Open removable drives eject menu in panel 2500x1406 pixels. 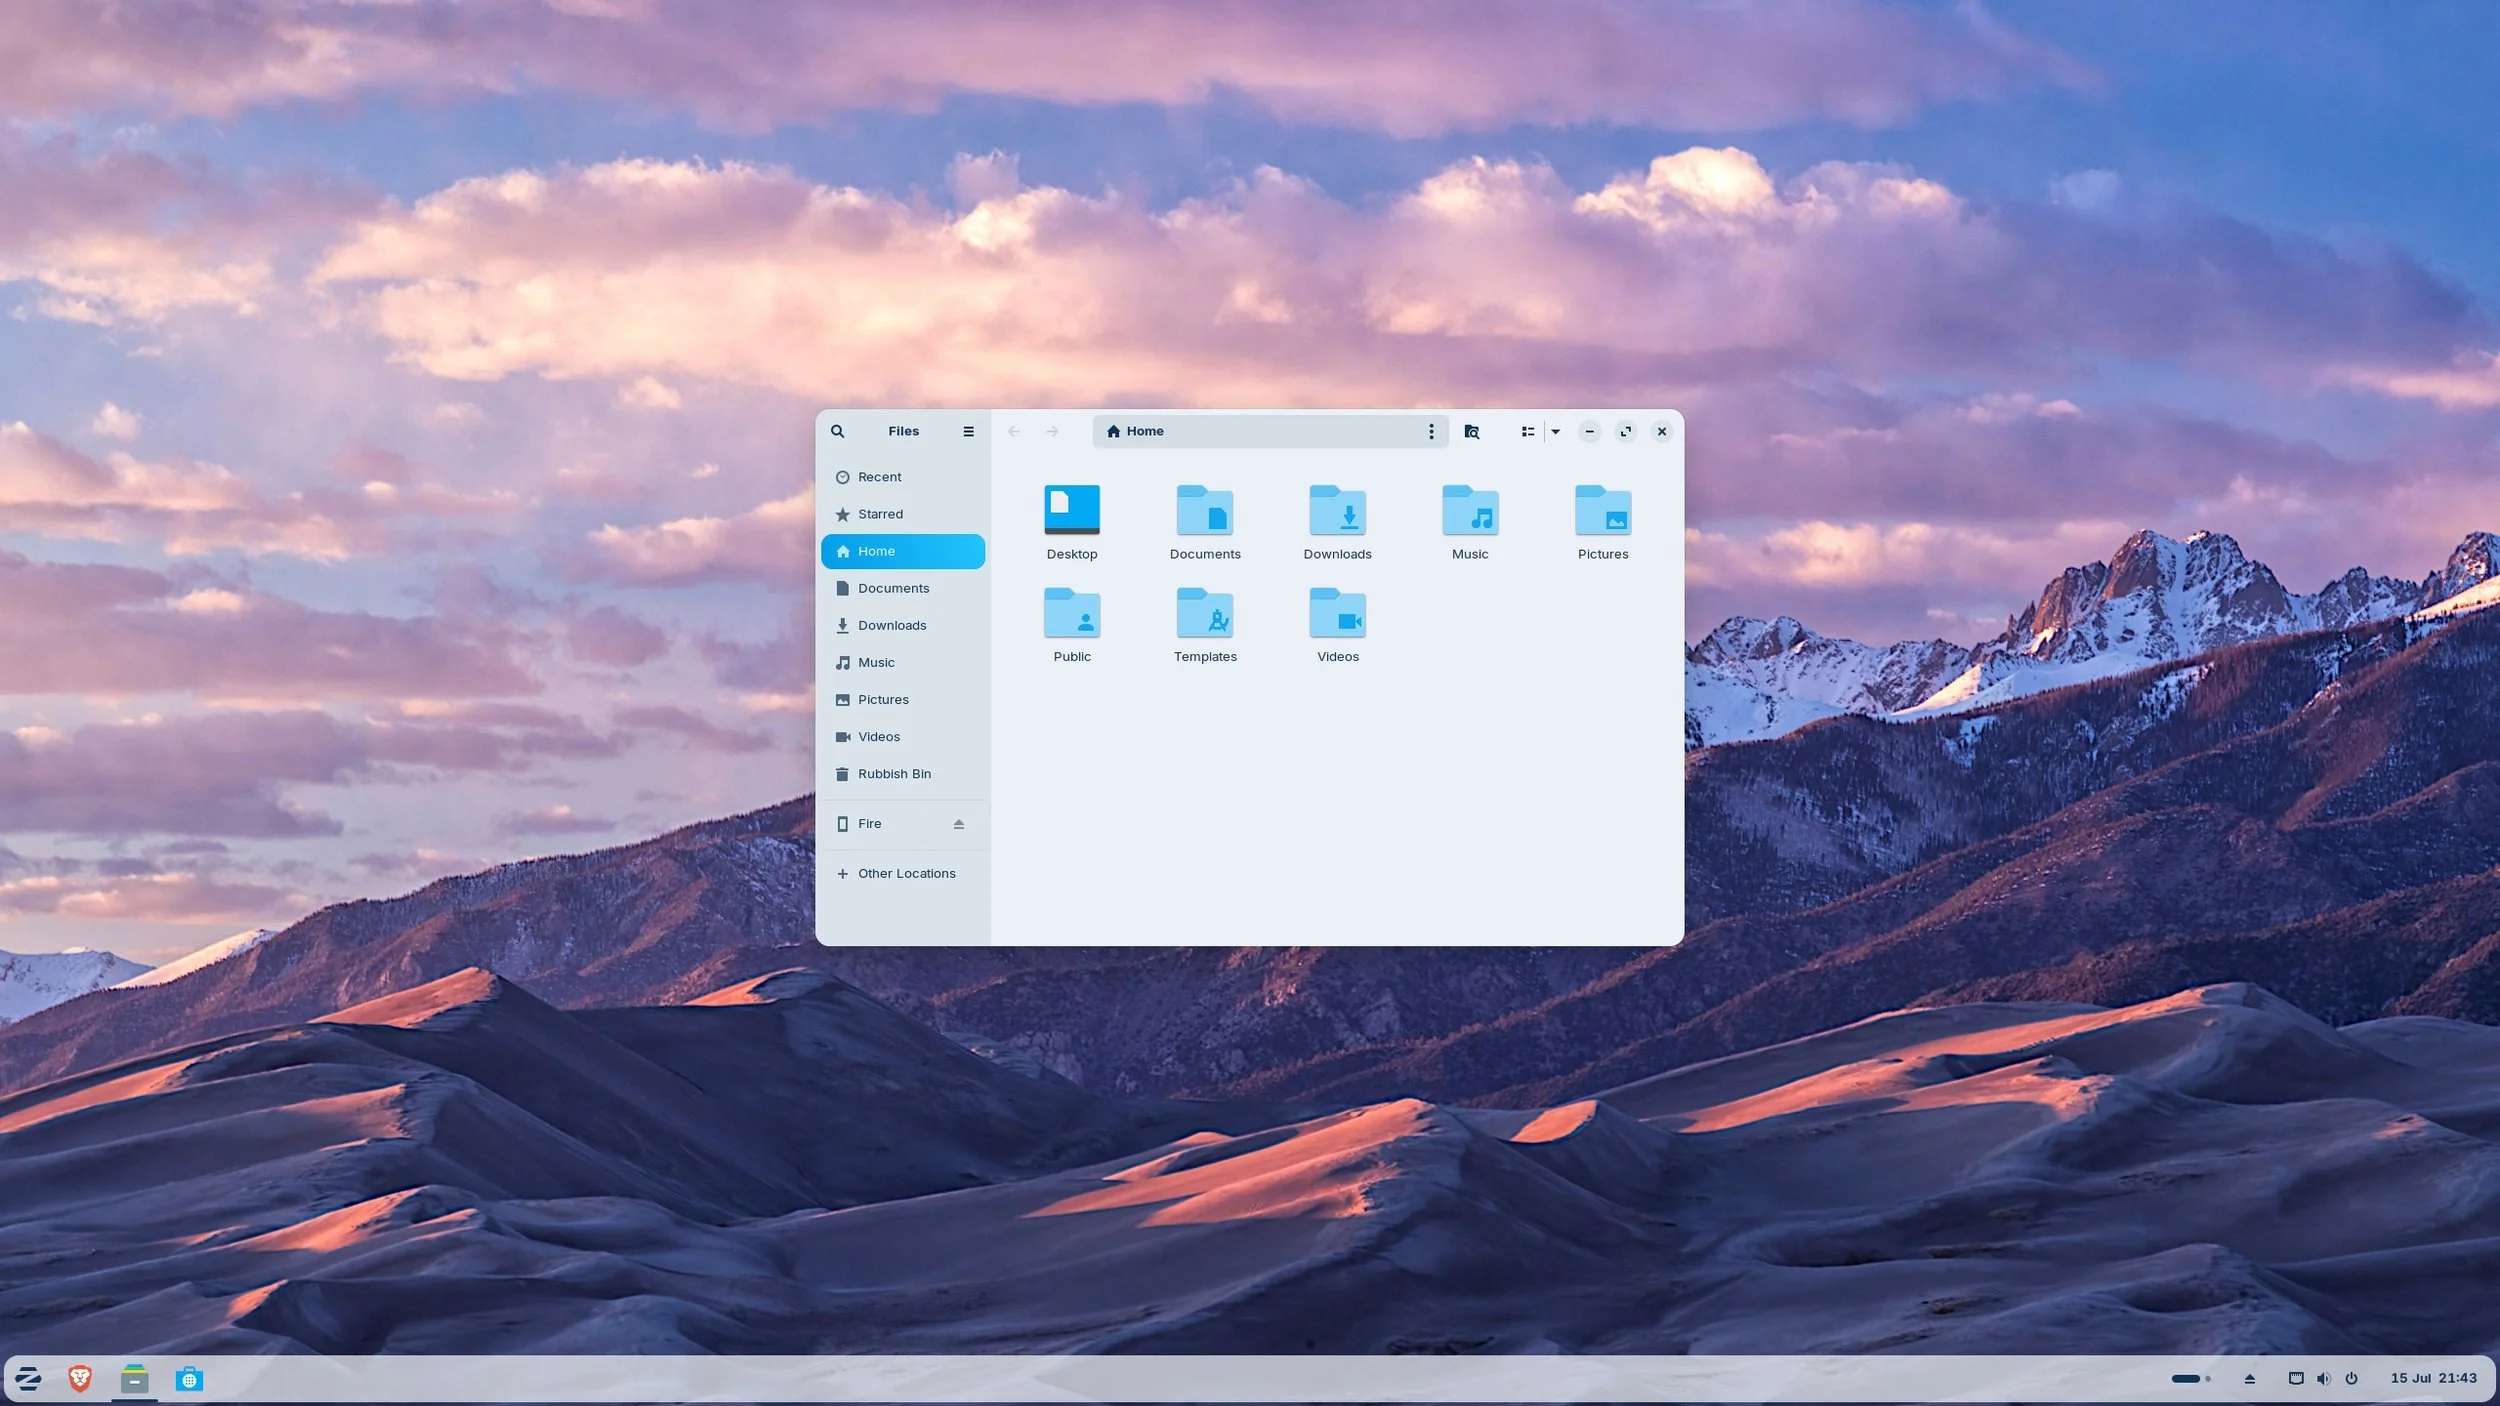2249,1379
